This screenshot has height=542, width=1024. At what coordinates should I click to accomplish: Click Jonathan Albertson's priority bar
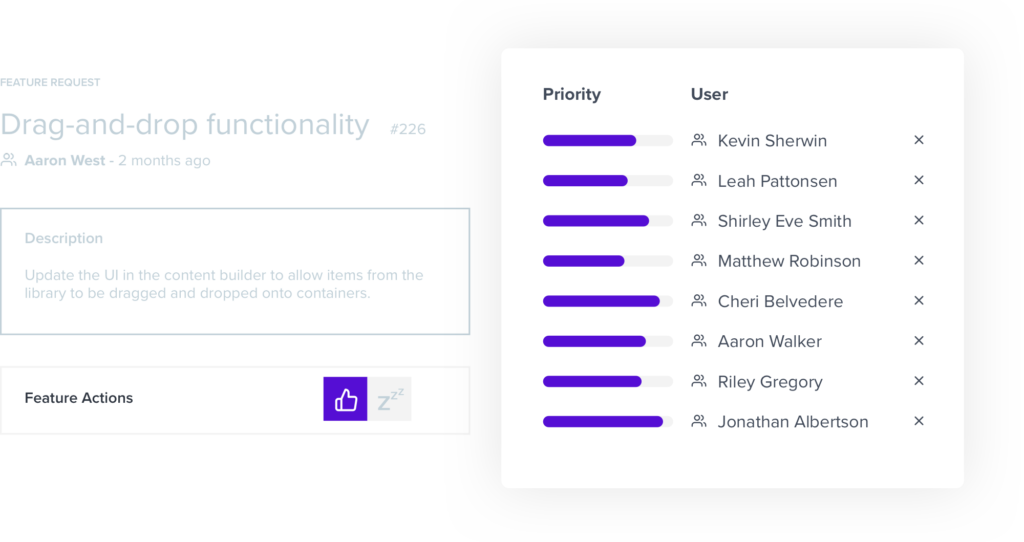(607, 422)
